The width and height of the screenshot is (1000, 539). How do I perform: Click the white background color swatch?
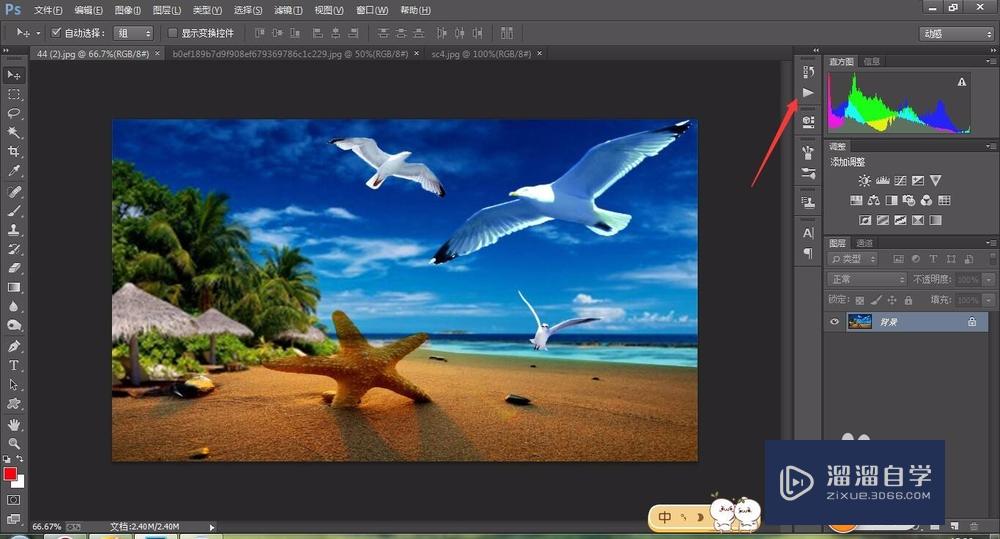tap(20, 484)
